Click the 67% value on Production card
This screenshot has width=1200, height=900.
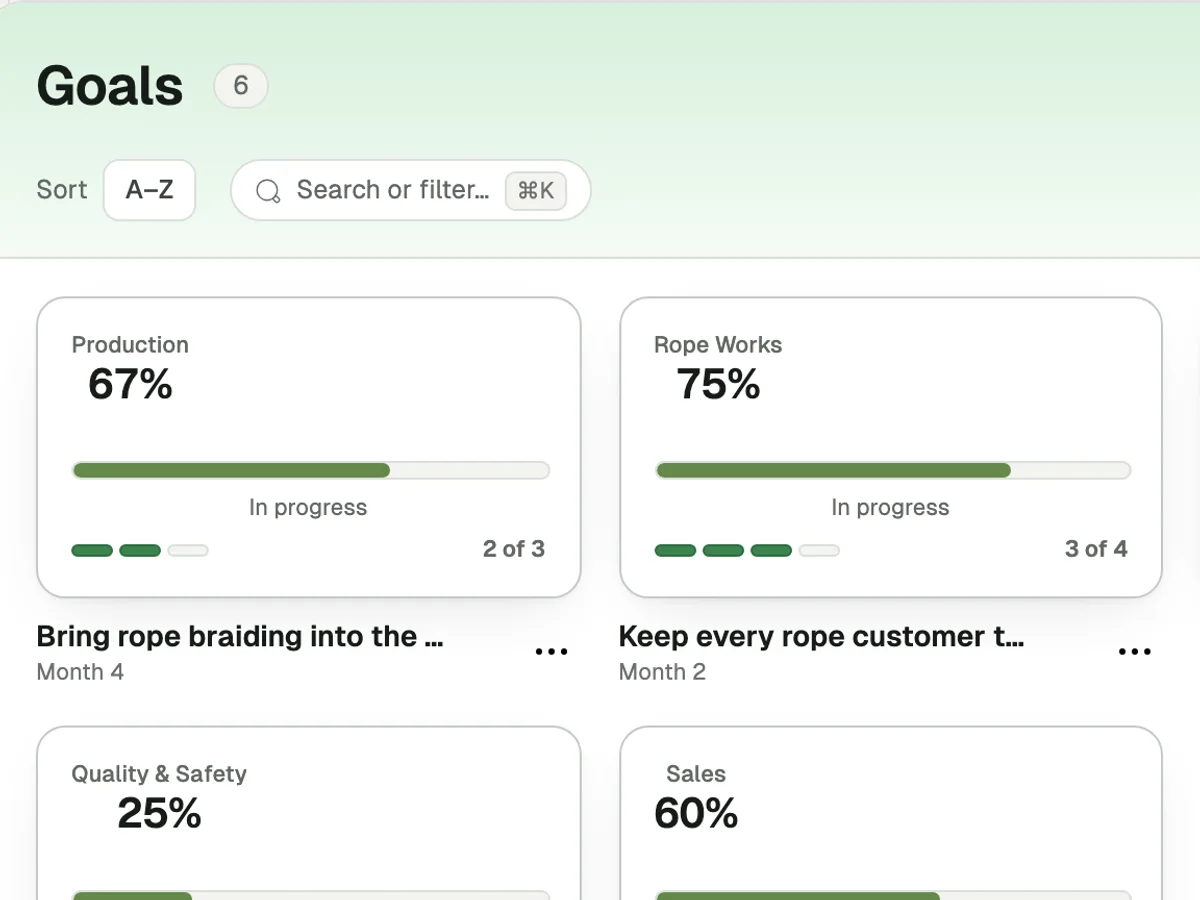(x=130, y=384)
